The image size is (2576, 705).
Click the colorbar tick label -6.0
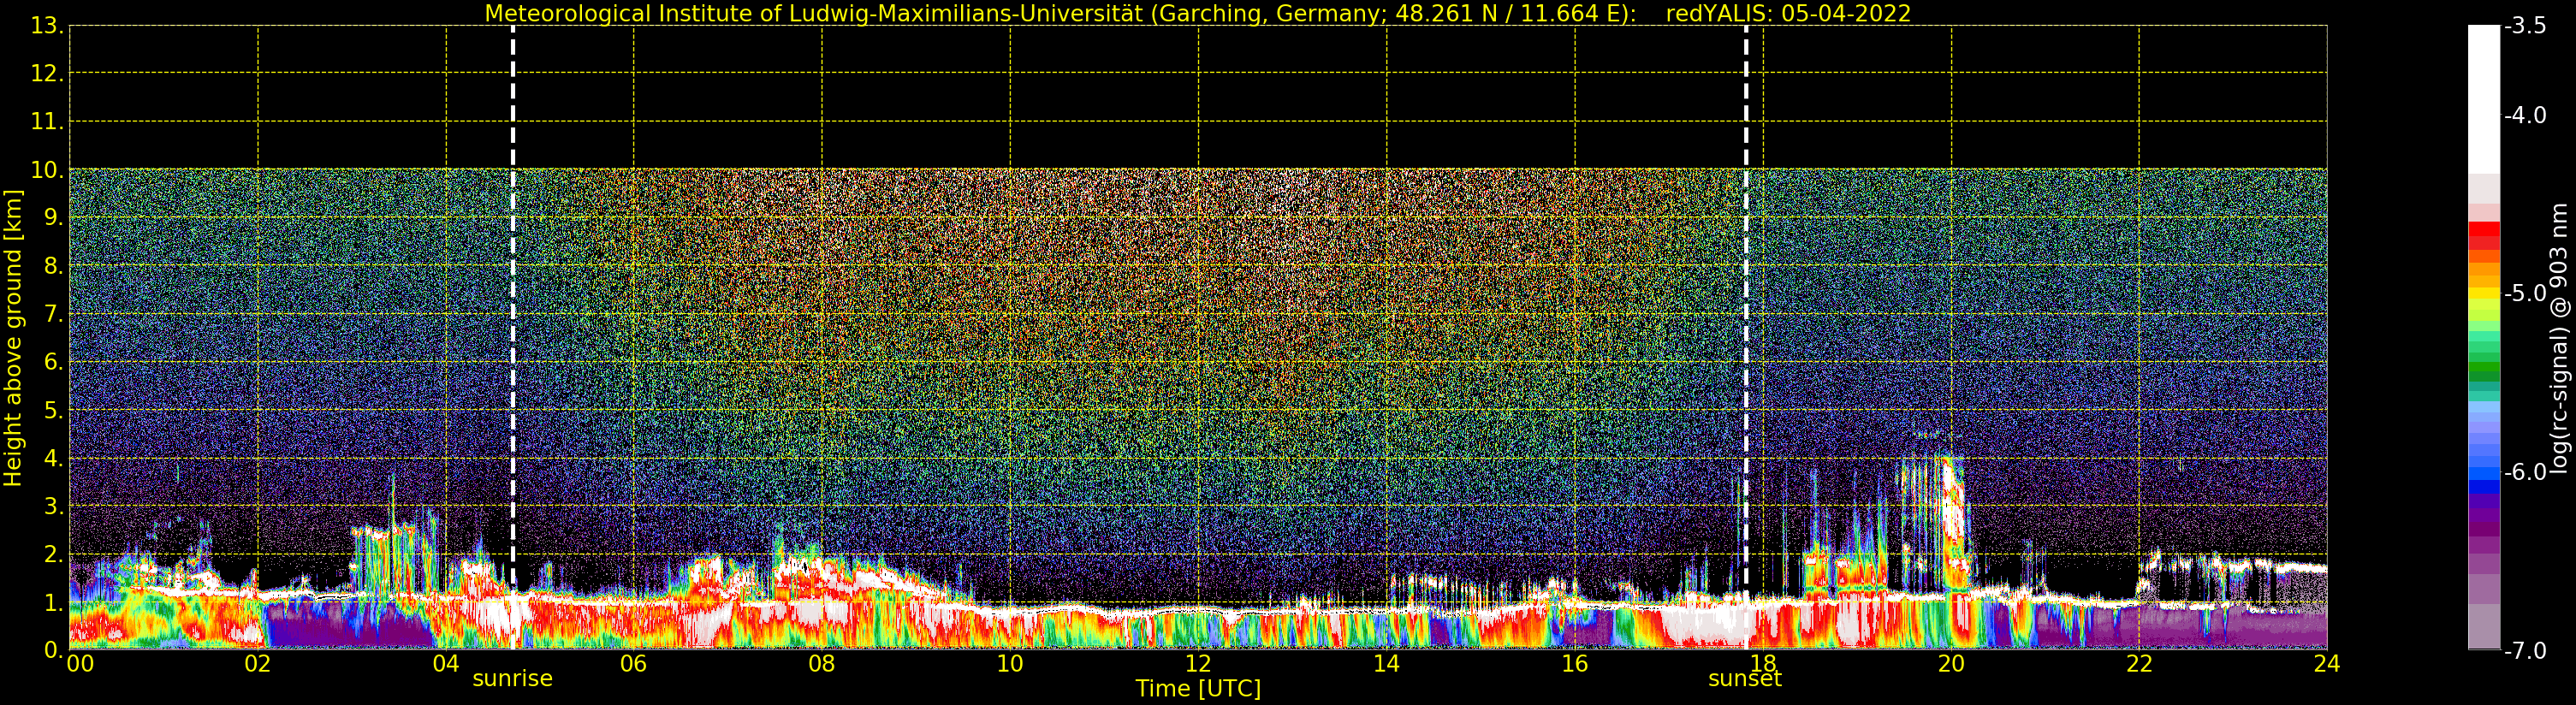2525,472
